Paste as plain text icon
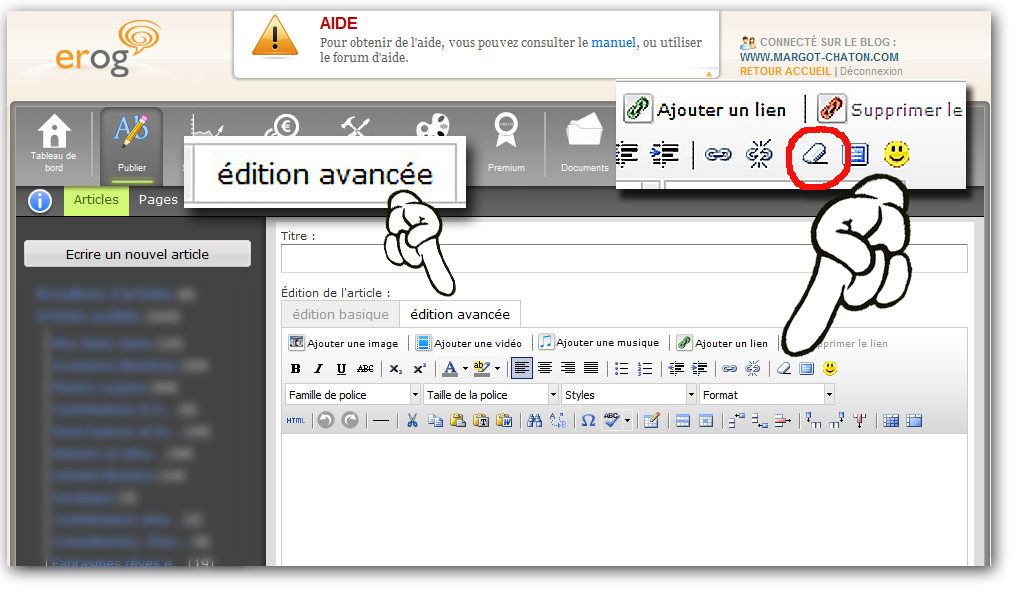 (x=481, y=421)
